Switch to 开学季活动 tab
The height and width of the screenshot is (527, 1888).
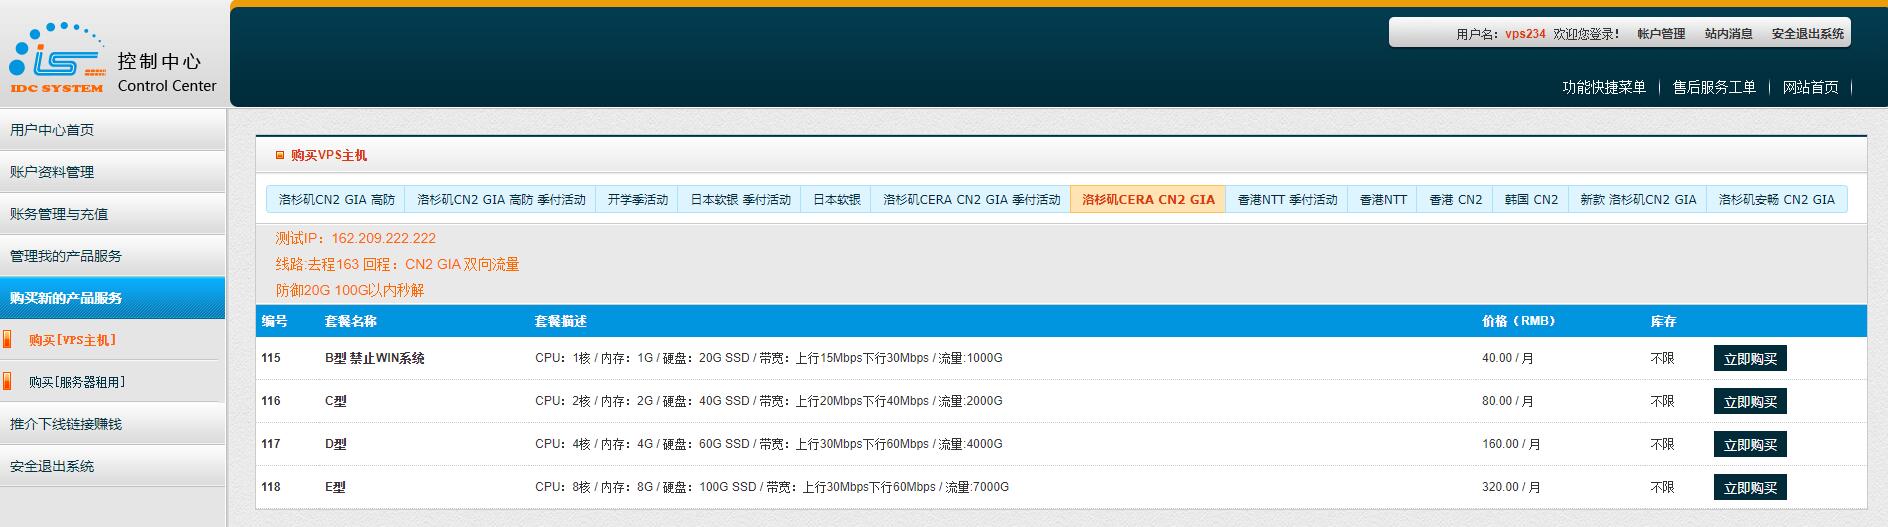pyautogui.click(x=637, y=199)
